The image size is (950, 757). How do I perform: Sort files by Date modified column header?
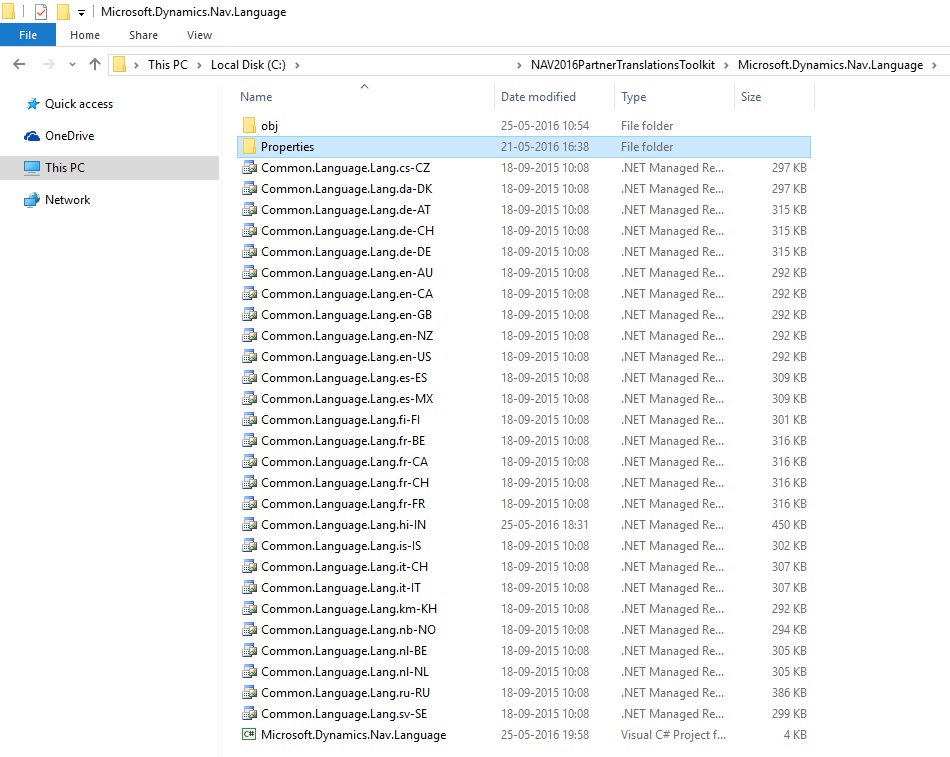point(538,97)
